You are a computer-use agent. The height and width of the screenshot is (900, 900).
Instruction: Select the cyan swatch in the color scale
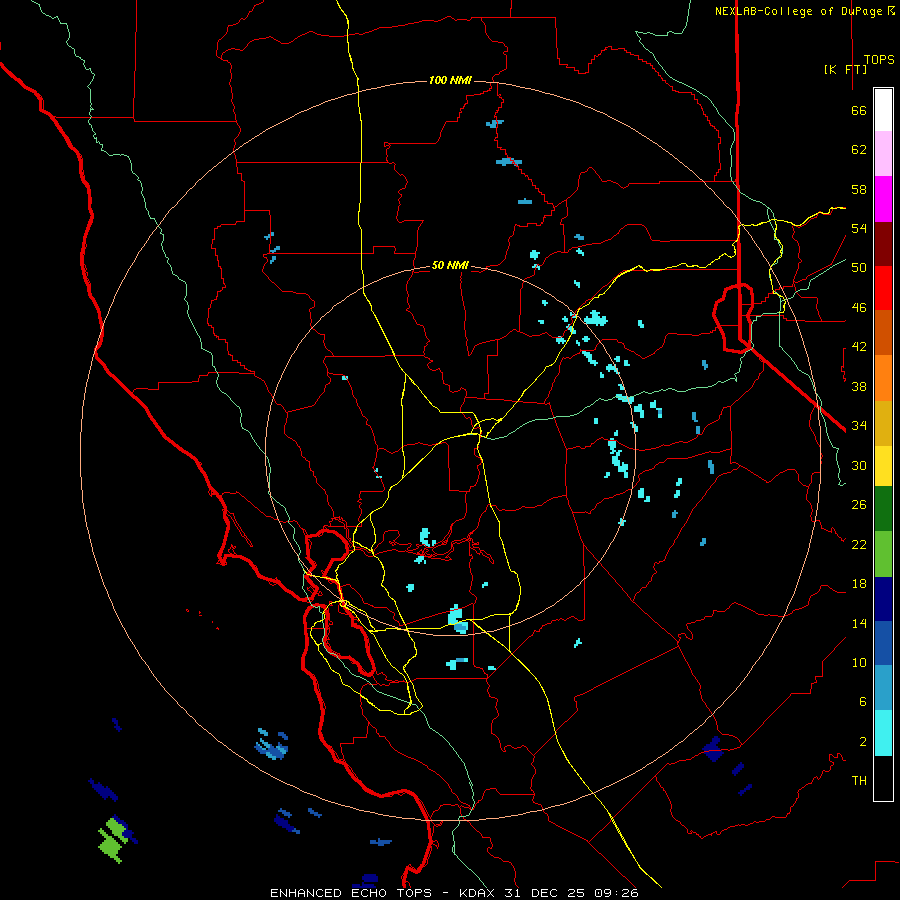click(x=883, y=733)
